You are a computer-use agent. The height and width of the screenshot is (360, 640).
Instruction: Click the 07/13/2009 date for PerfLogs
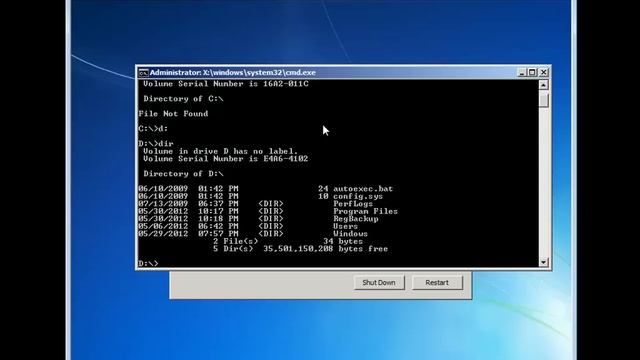[x=163, y=204]
